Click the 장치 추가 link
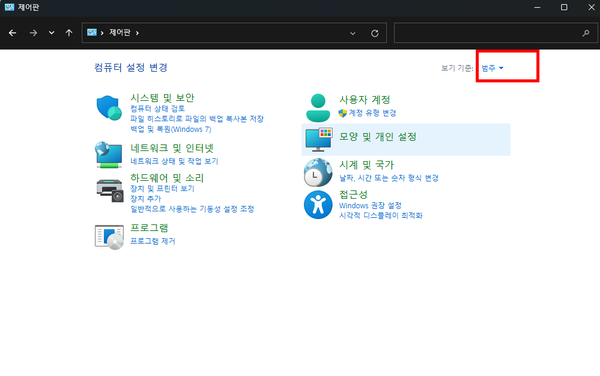The width and height of the screenshot is (600, 376). pyautogui.click(x=146, y=199)
